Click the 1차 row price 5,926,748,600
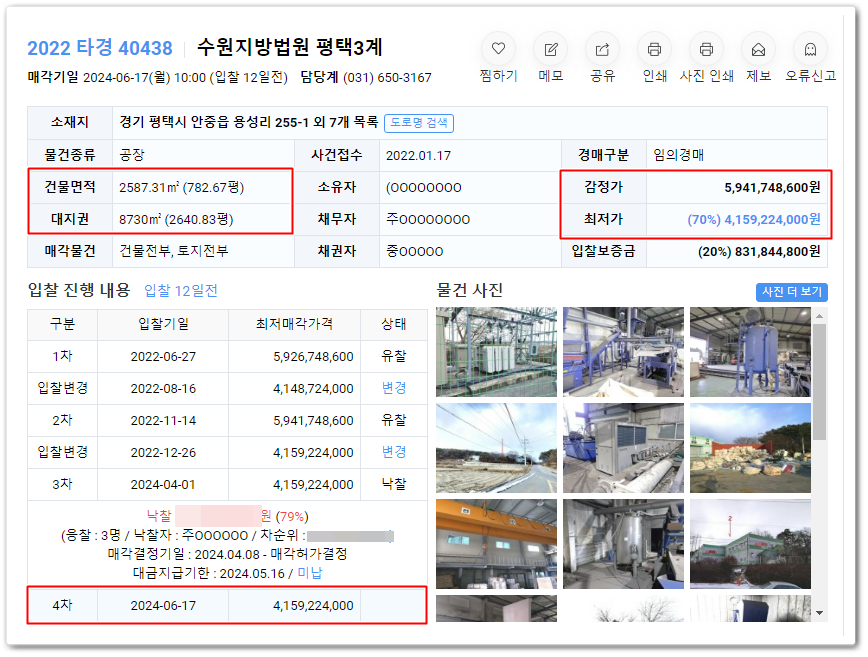The height and width of the screenshot is (657, 868). tap(313, 356)
